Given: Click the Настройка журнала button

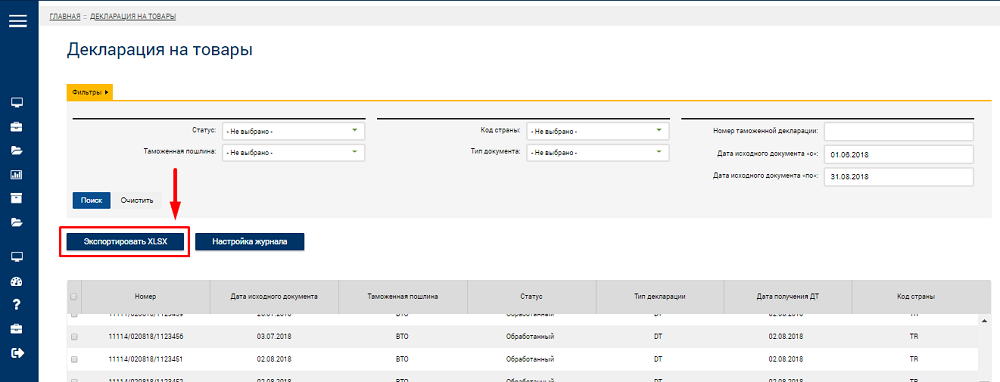Looking at the screenshot, I should [x=249, y=242].
